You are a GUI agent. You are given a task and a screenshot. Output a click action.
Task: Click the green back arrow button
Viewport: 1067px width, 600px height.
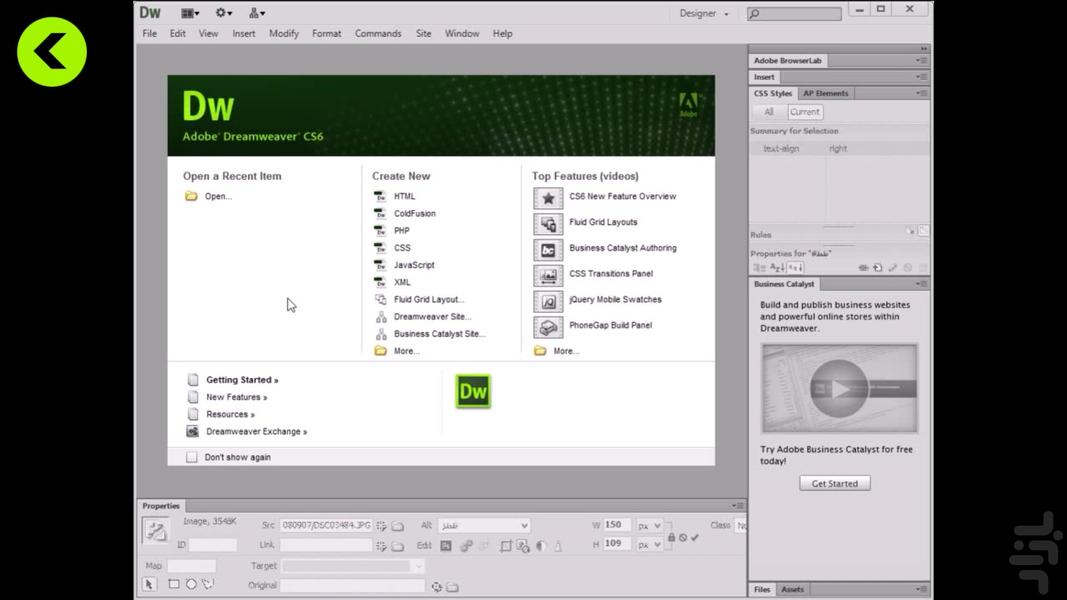(52, 51)
